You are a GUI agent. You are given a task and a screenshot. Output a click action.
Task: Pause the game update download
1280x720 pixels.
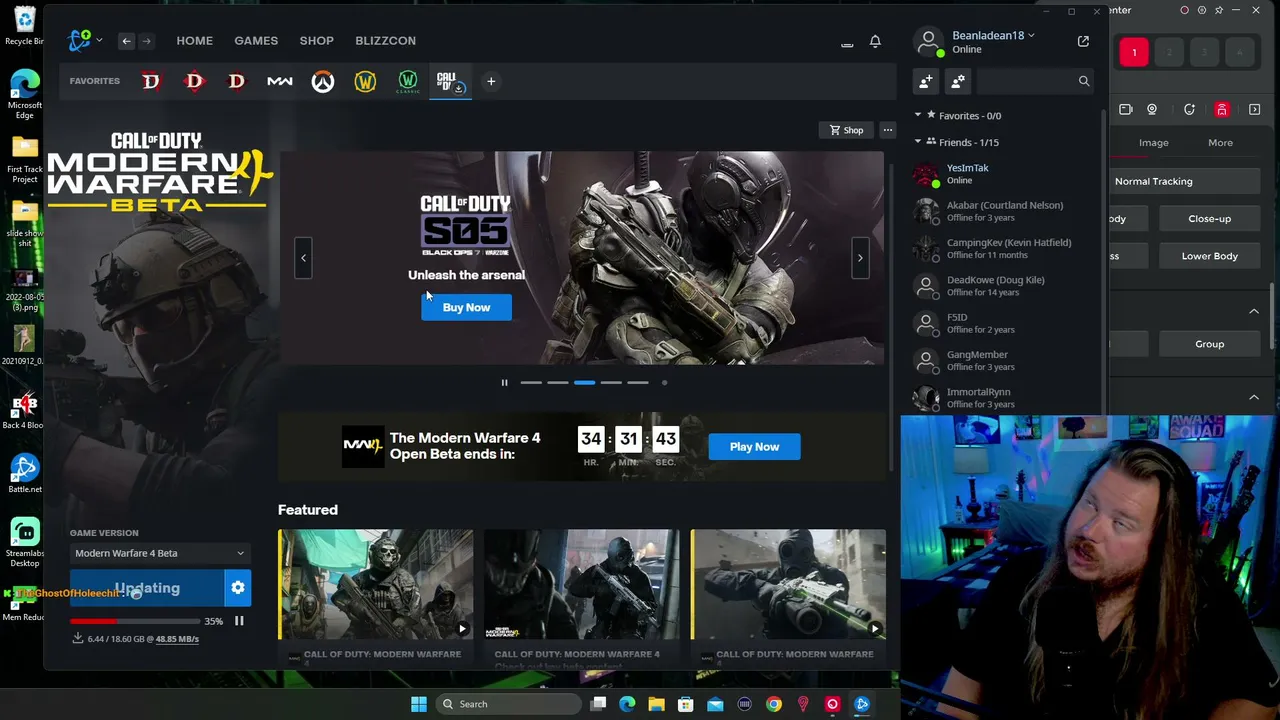click(239, 621)
